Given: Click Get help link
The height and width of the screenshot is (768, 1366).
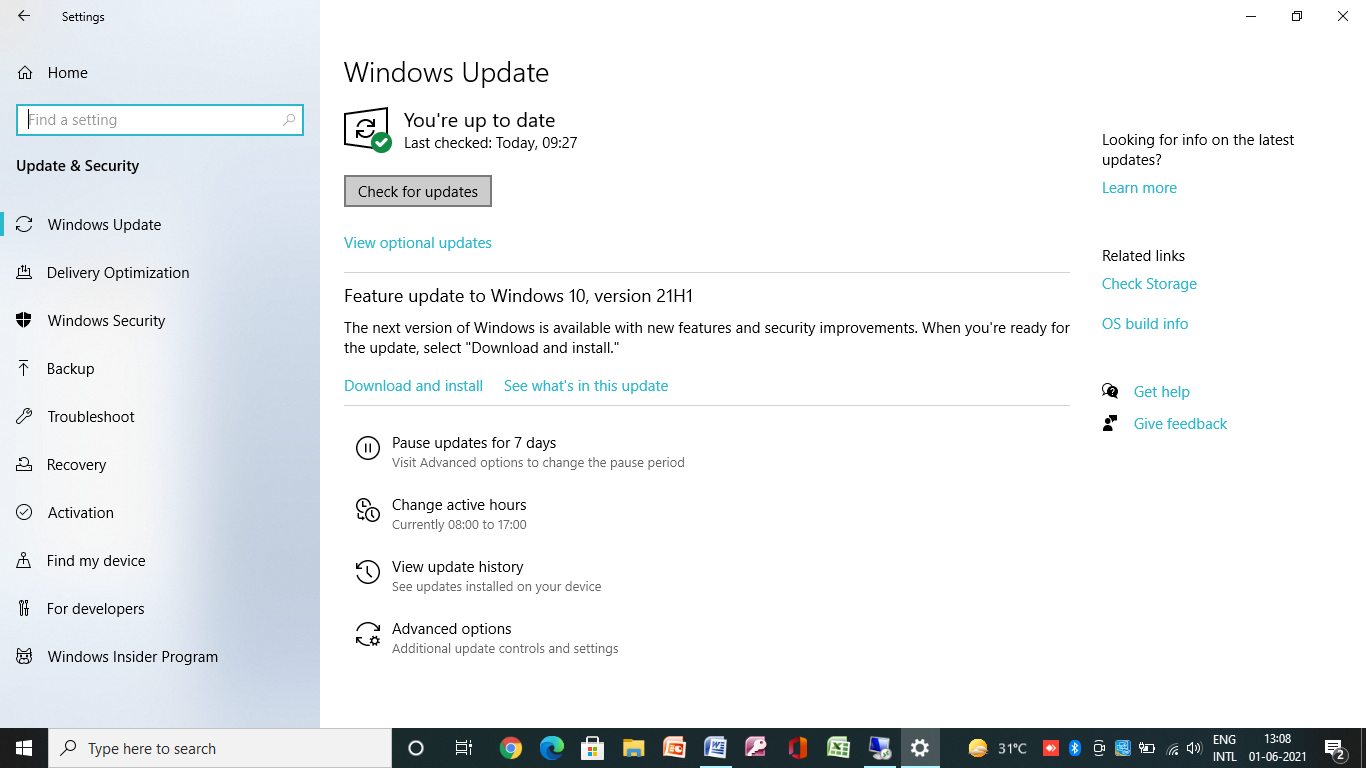Looking at the screenshot, I should (x=1161, y=392).
